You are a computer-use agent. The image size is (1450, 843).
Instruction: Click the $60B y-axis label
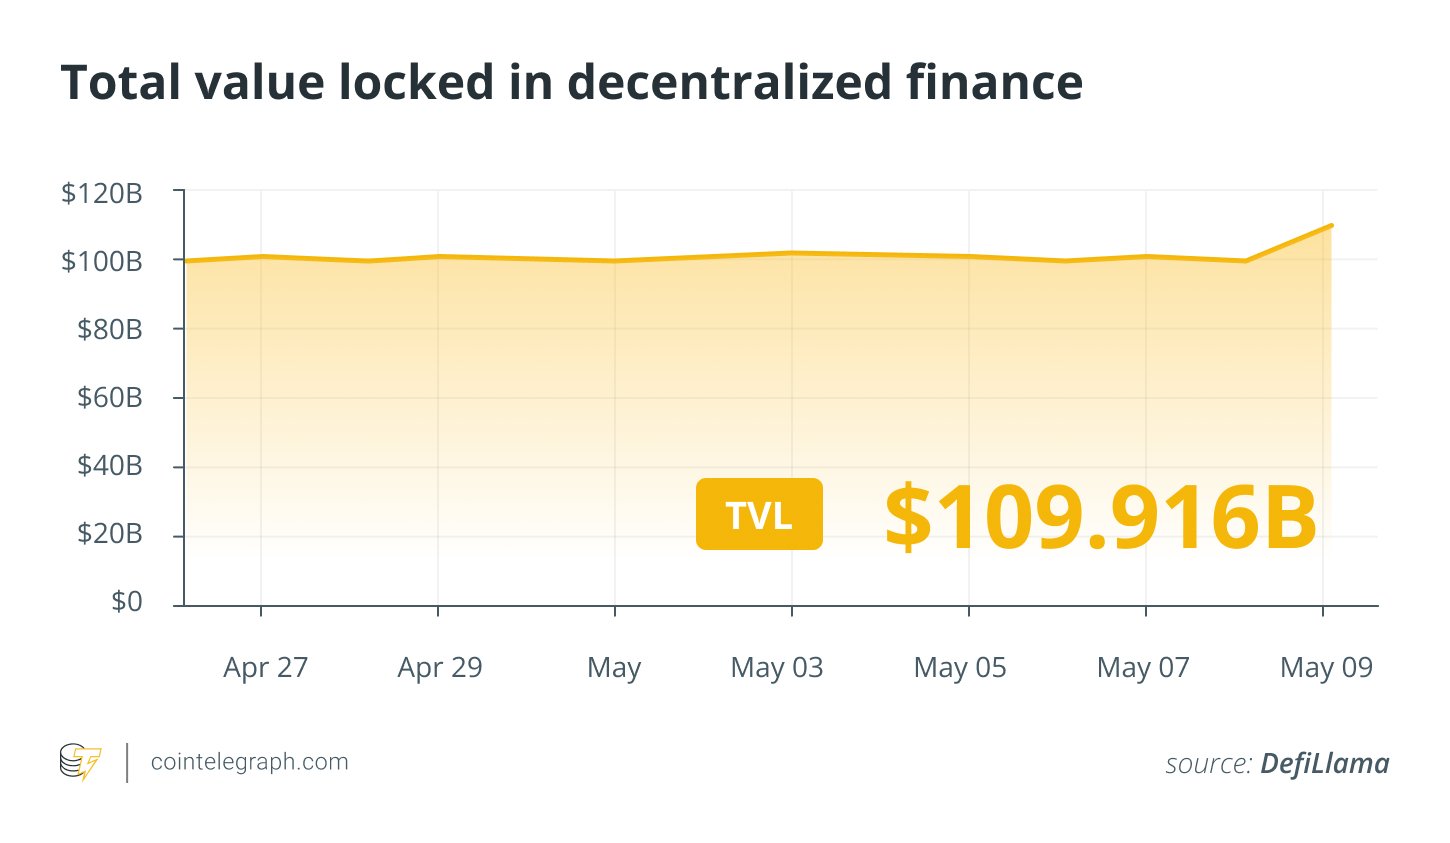coord(110,398)
